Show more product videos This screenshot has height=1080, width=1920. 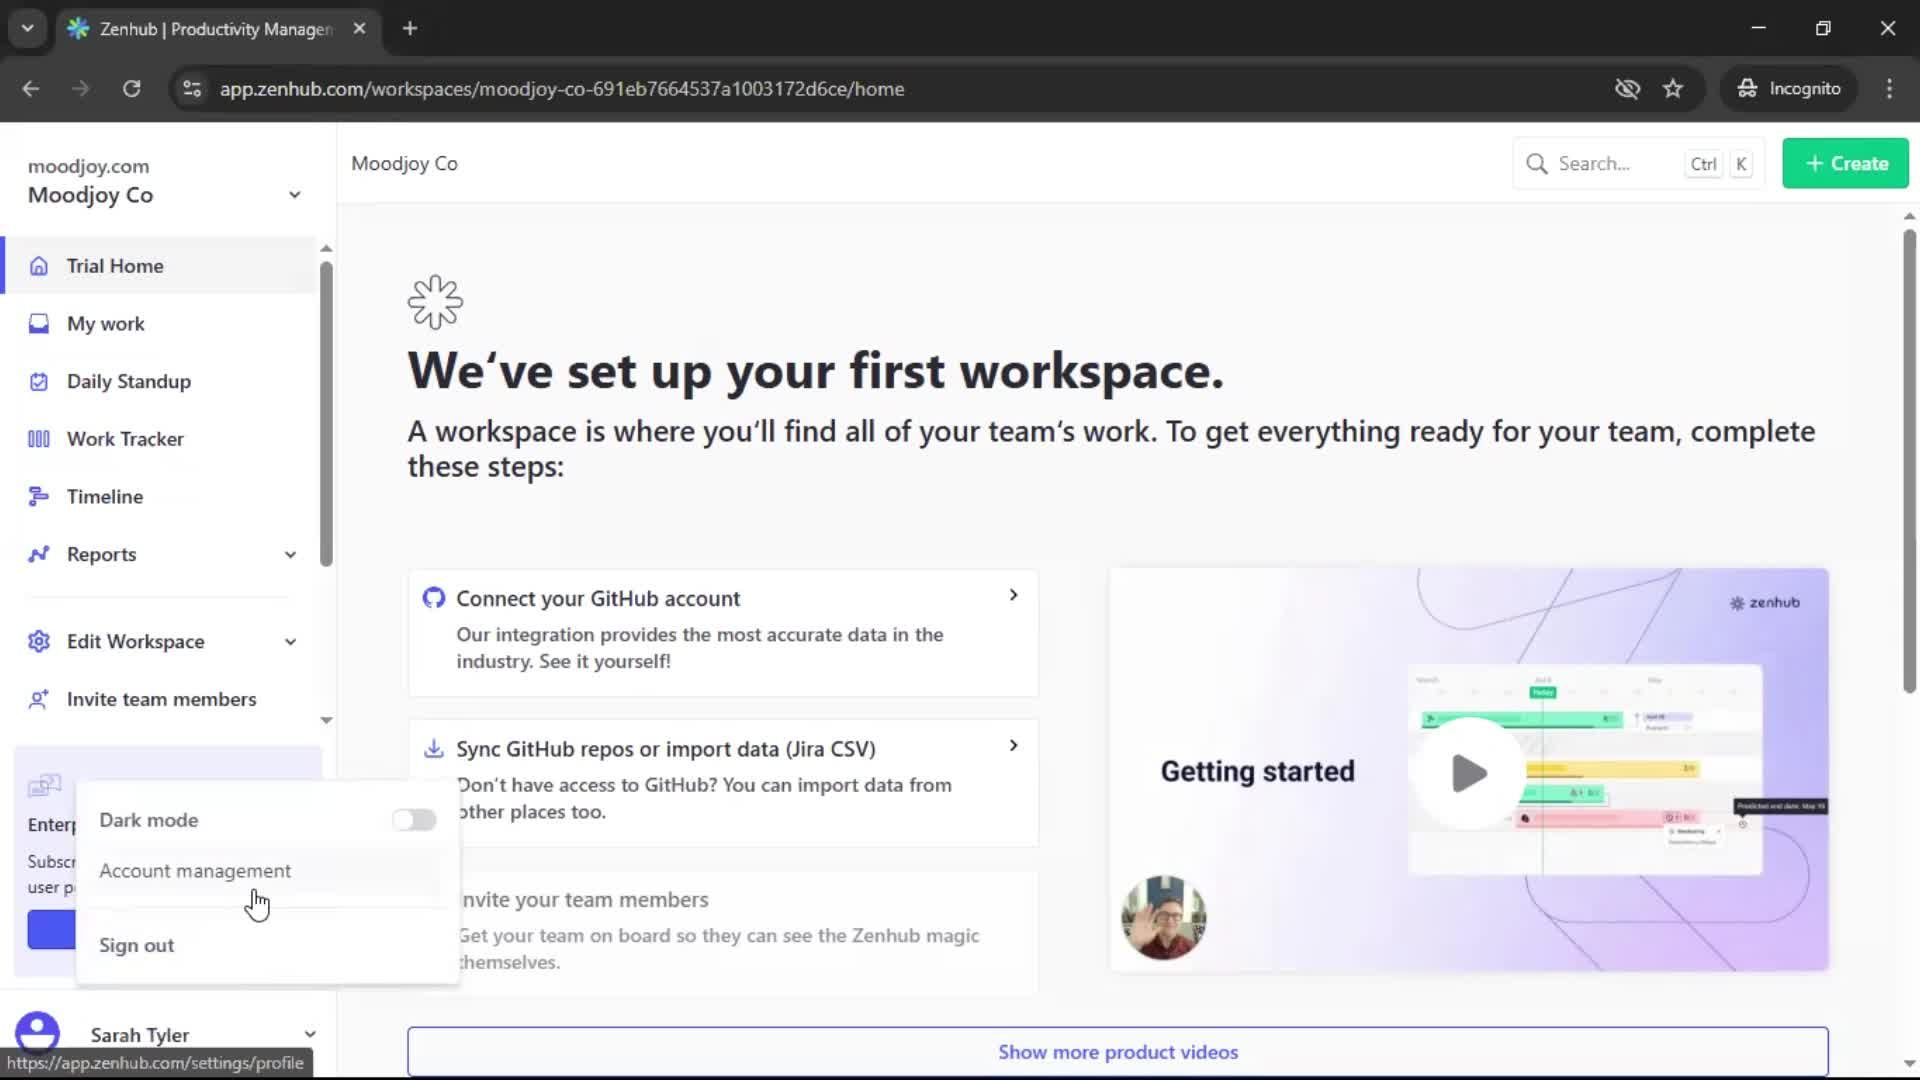click(x=1117, y=1051)
